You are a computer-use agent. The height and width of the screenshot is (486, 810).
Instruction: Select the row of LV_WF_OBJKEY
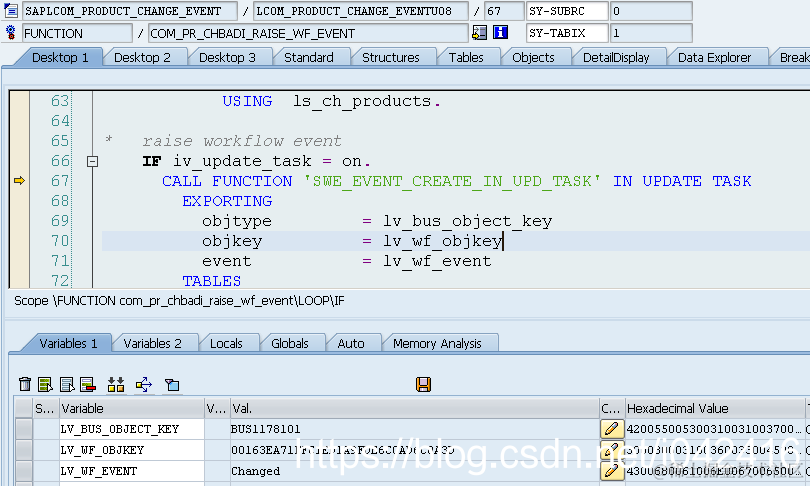[24, 450]
